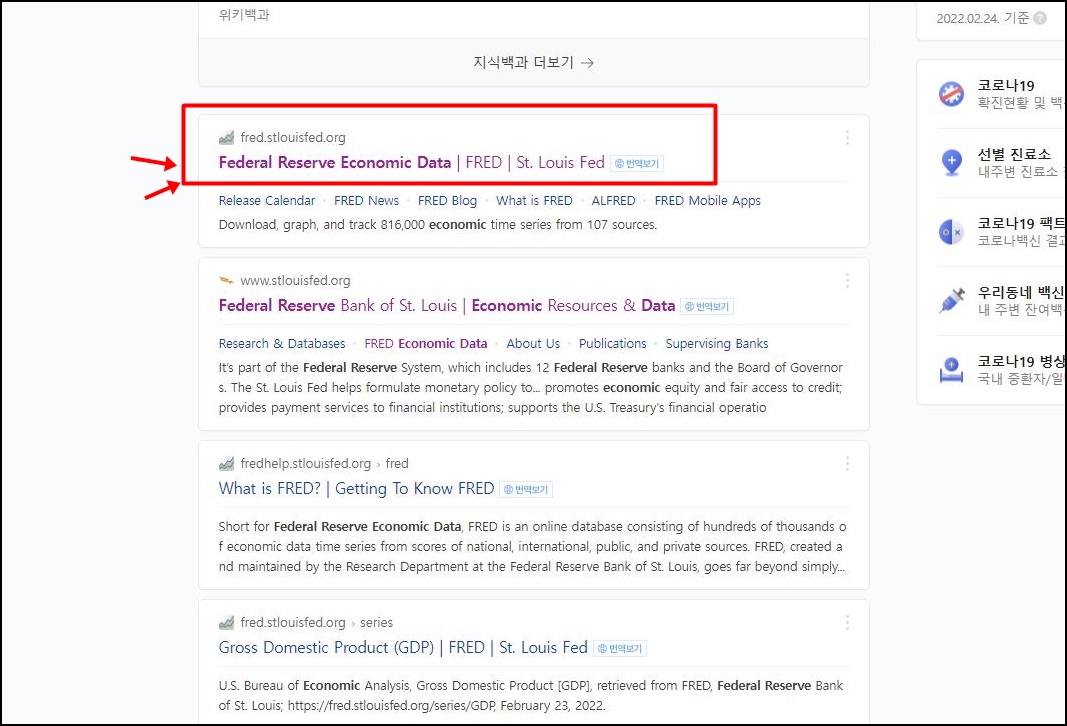Click the 우리동네 백신 syringe icon
This screenshot has width=1067, height=726.
(x=951, y=301)
